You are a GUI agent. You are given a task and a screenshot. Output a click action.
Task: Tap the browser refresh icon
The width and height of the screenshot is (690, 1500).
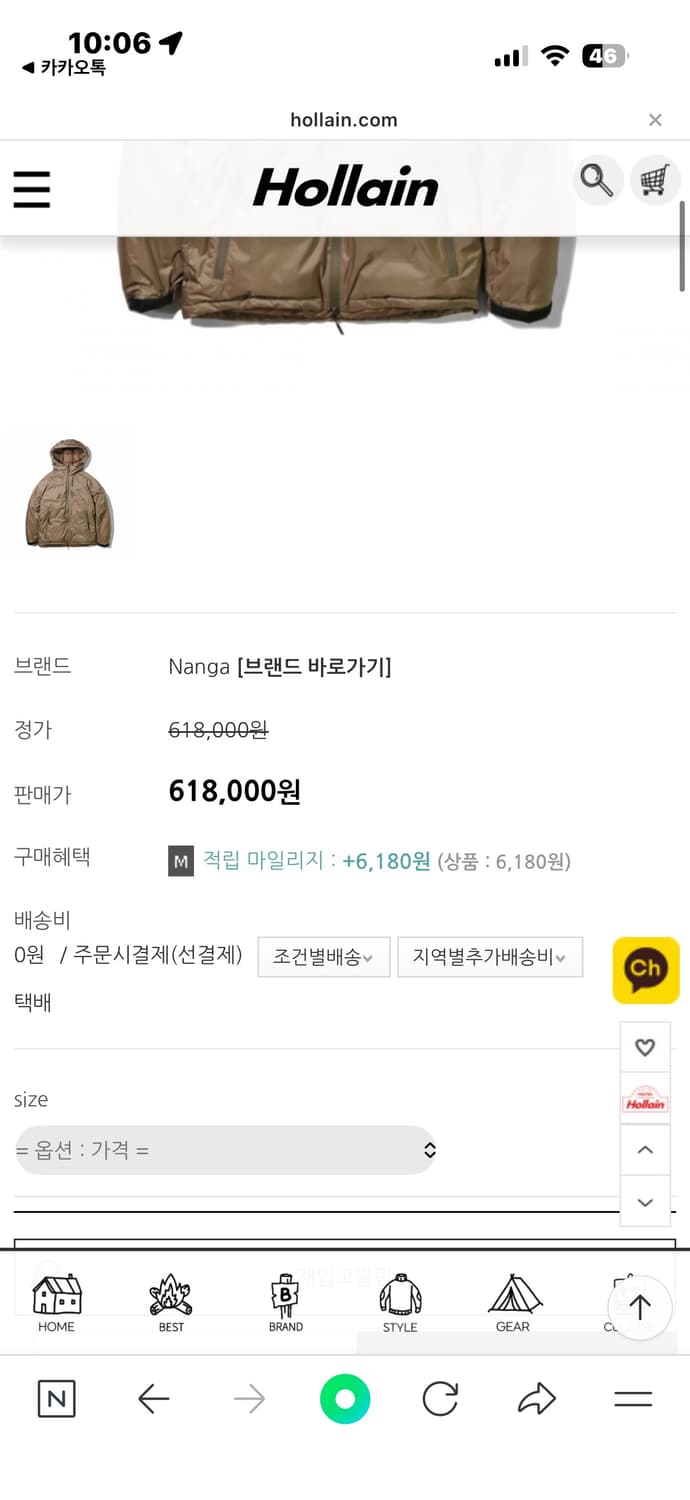click(441, 1400)
